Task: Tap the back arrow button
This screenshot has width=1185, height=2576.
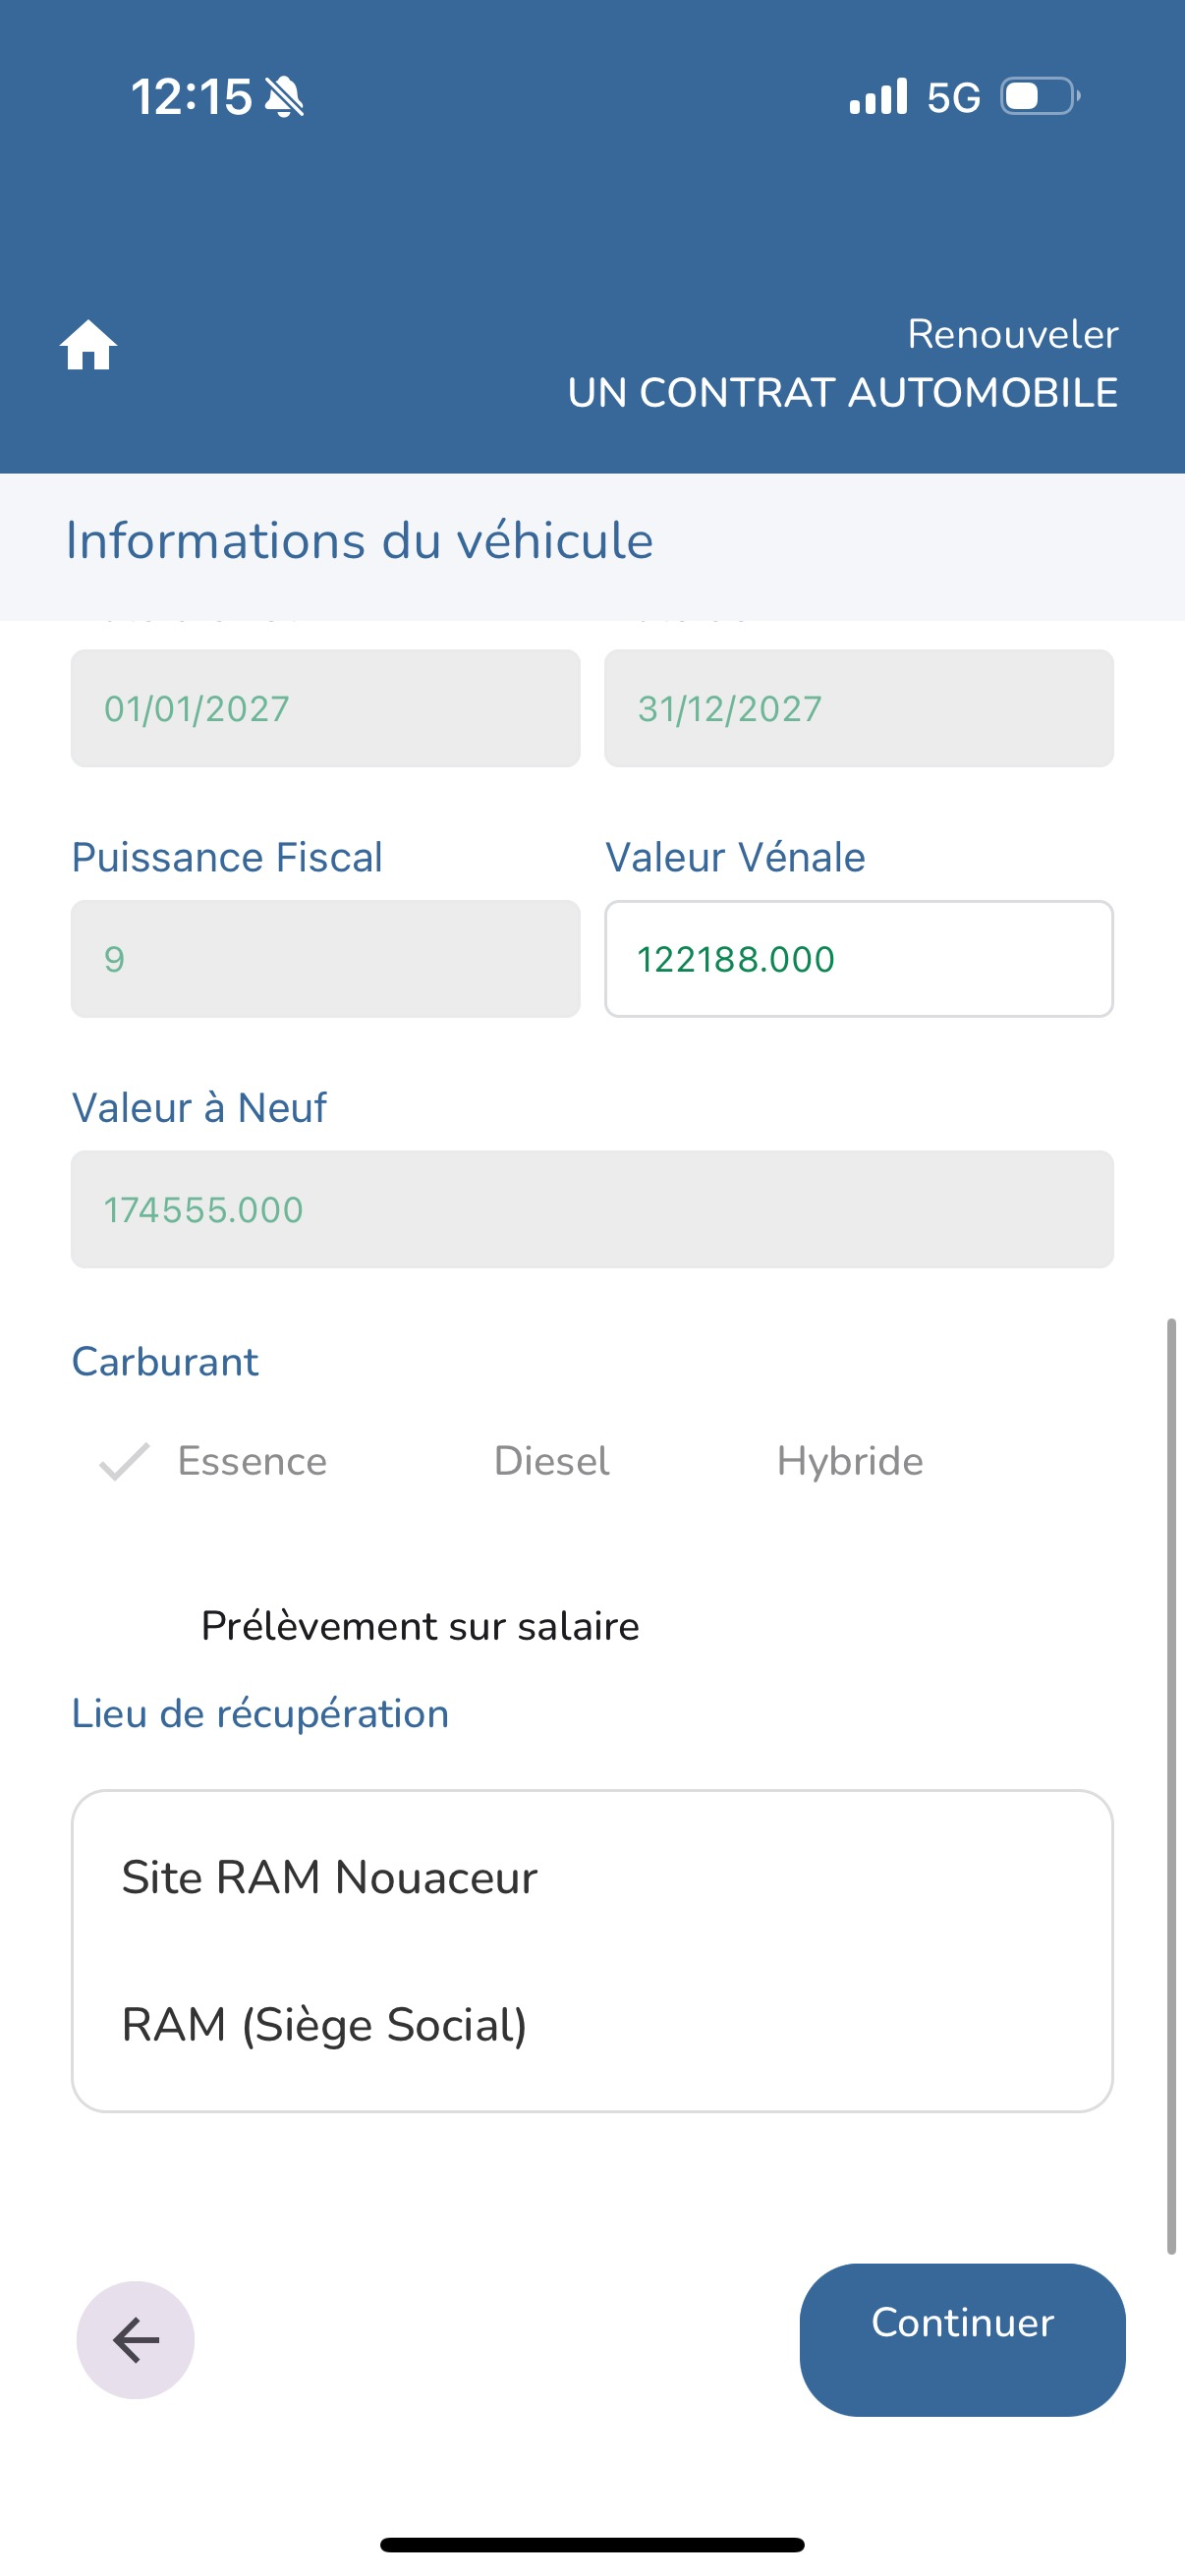Action: (135, 2340)
